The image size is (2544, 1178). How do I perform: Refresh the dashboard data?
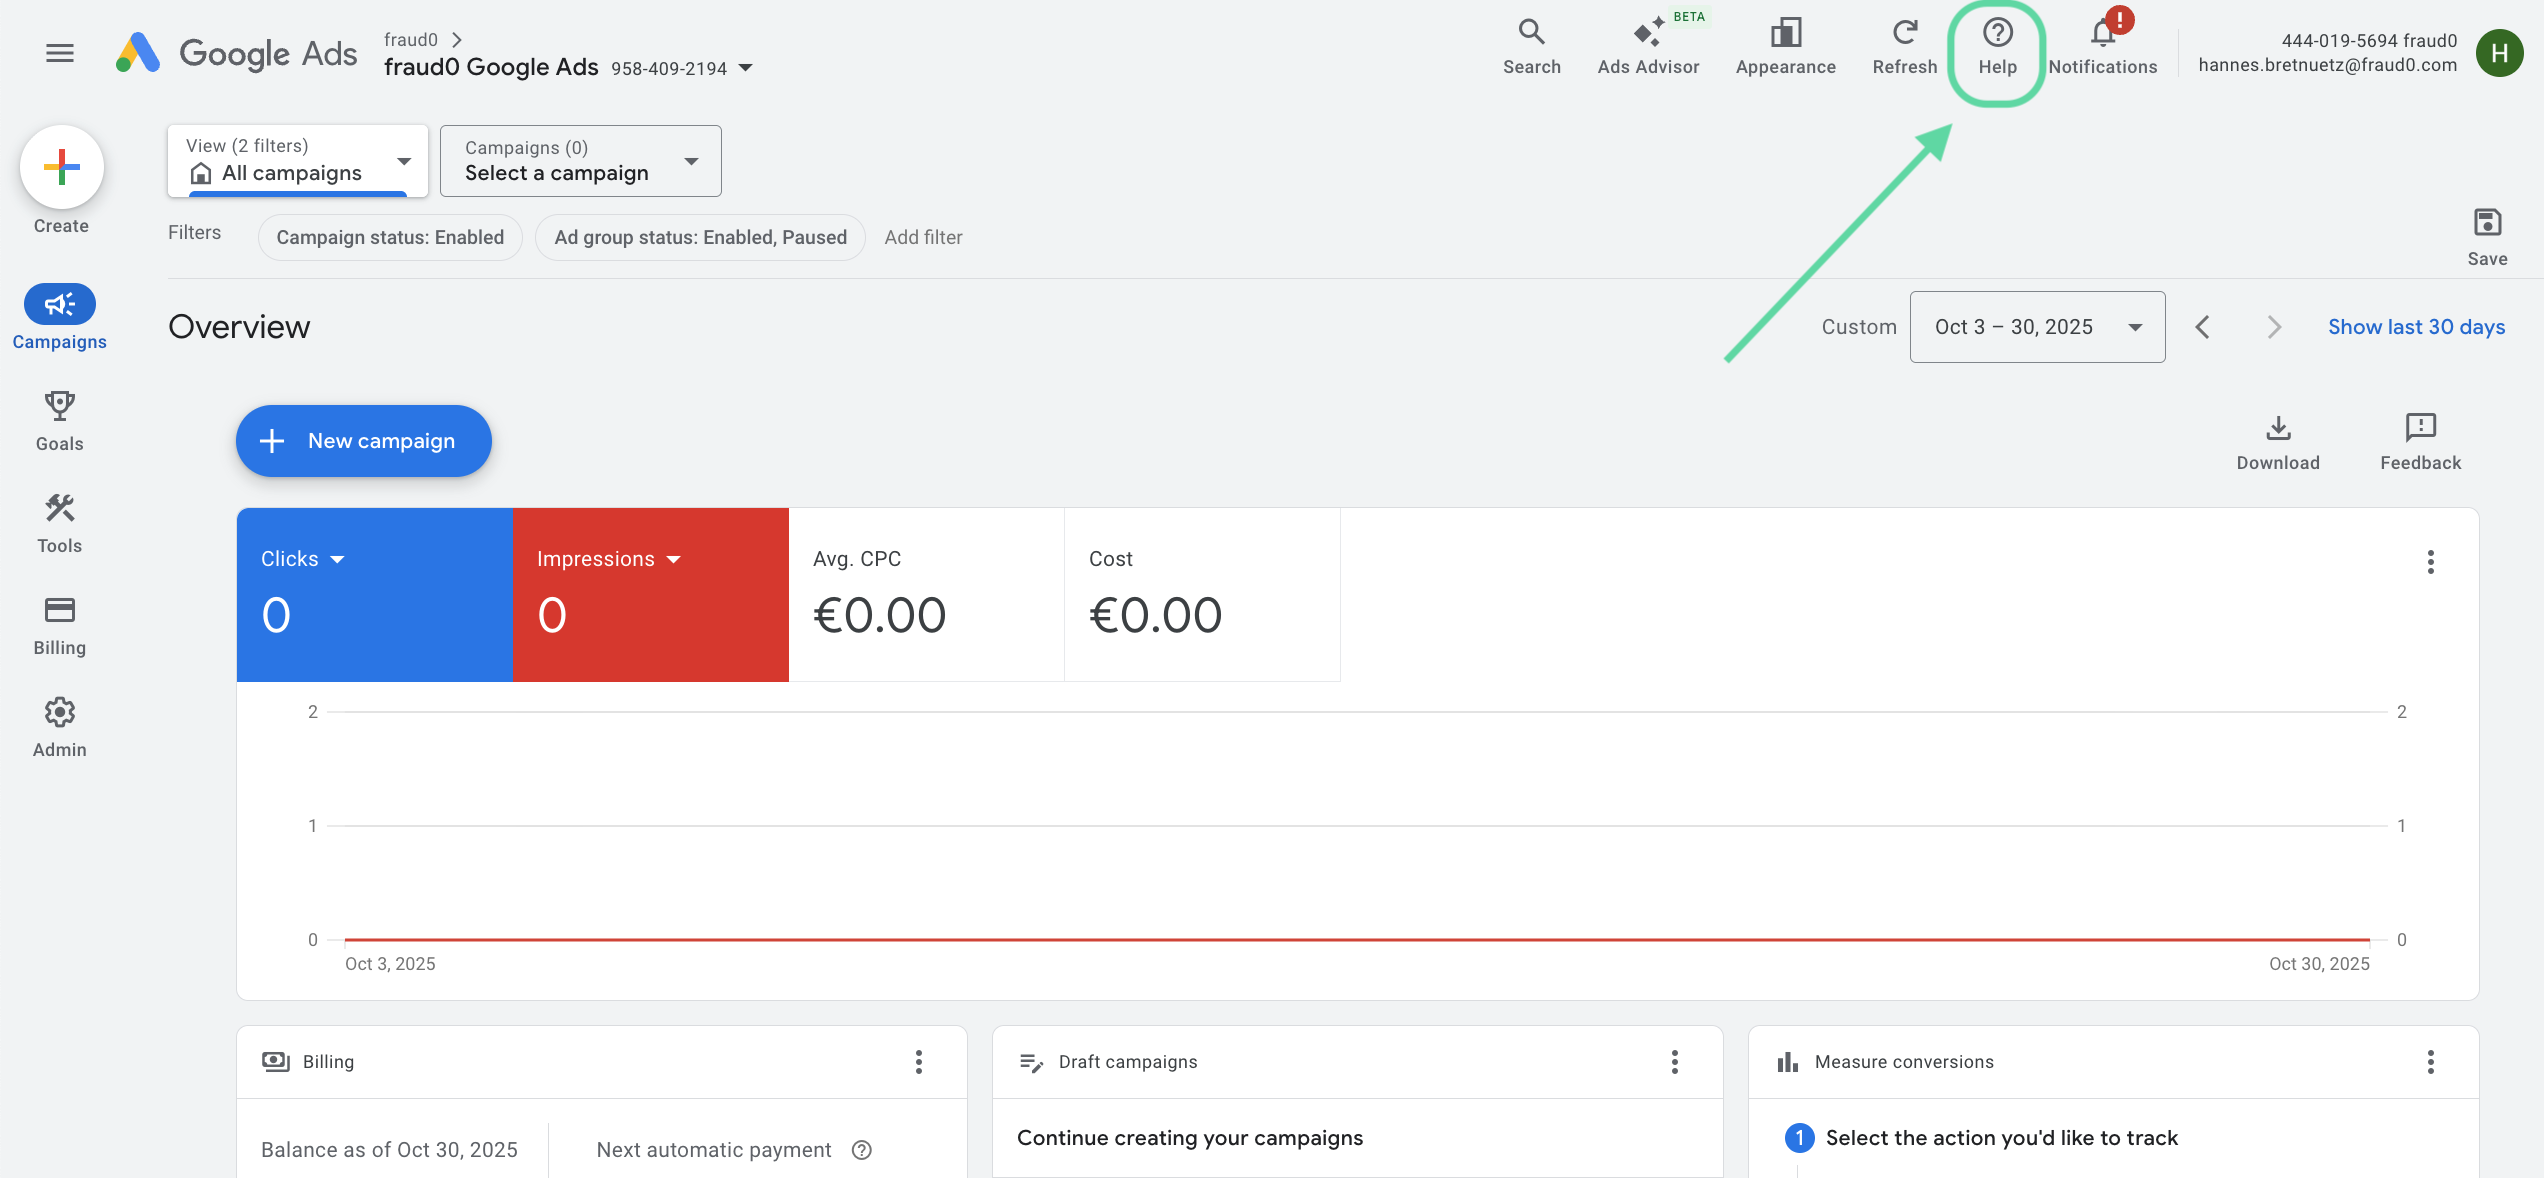(1904, 44)
